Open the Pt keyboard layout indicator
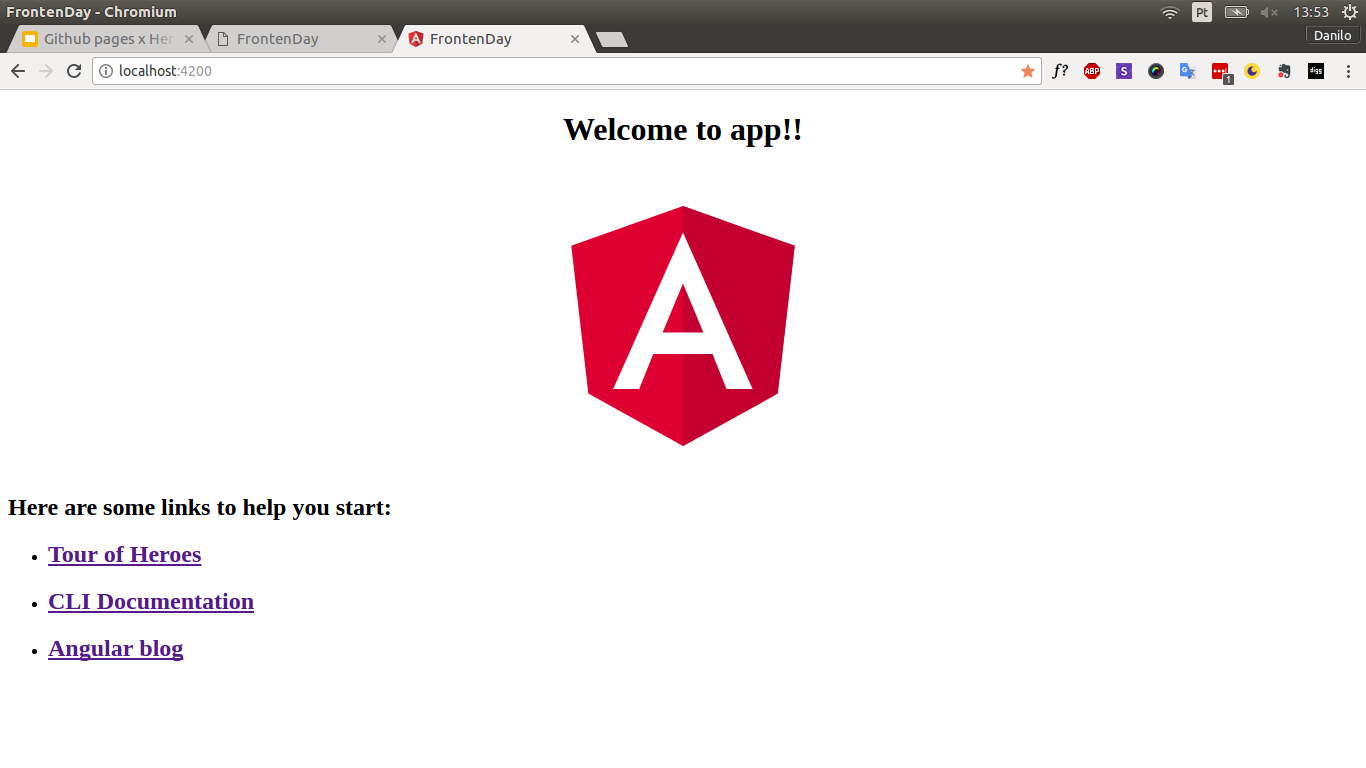Viewport: 1366px width, 768px height. coord(1202,12)
